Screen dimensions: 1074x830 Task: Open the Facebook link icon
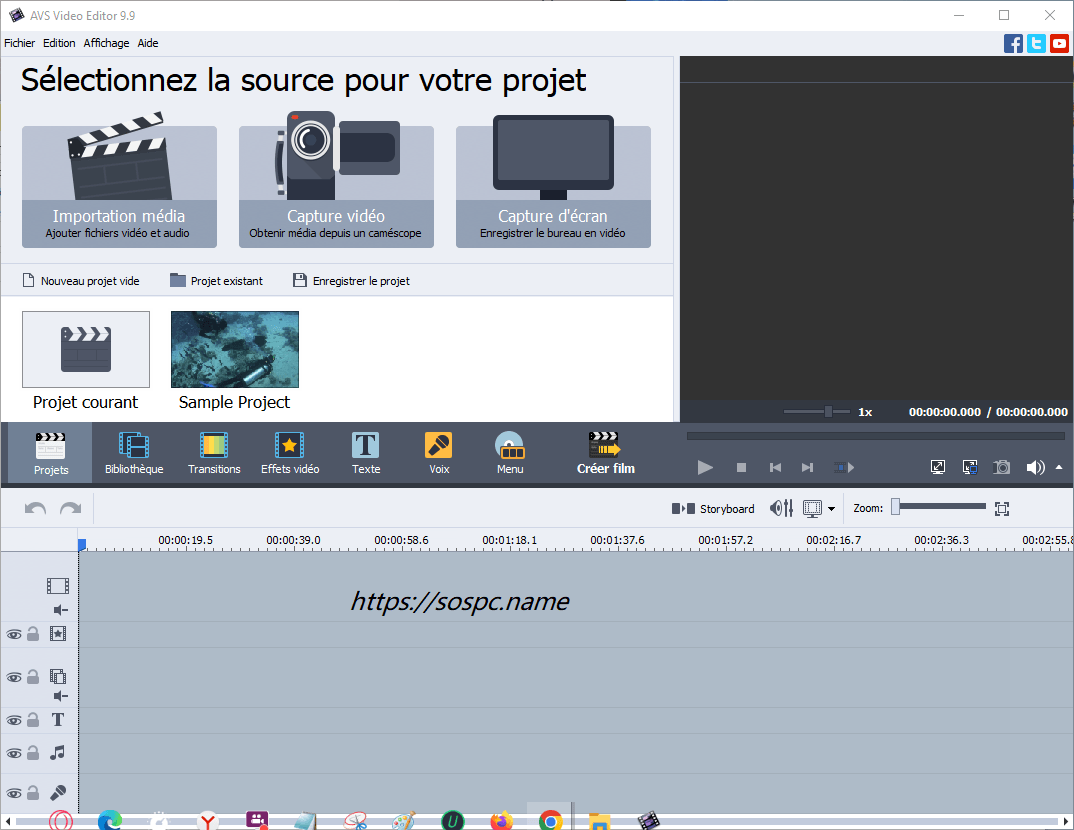tap(1013, 44)
